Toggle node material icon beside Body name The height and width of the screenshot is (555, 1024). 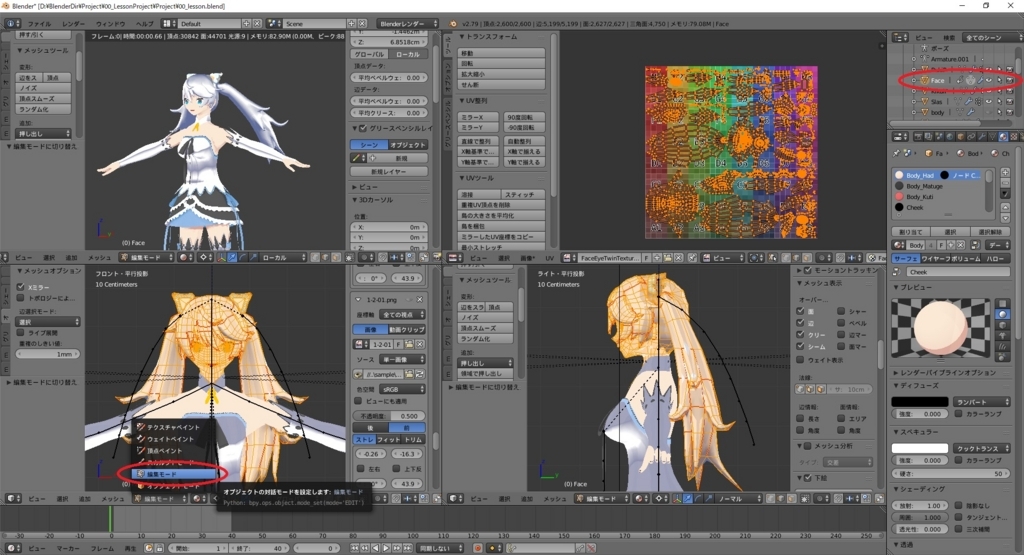click(x=975, y=245)
